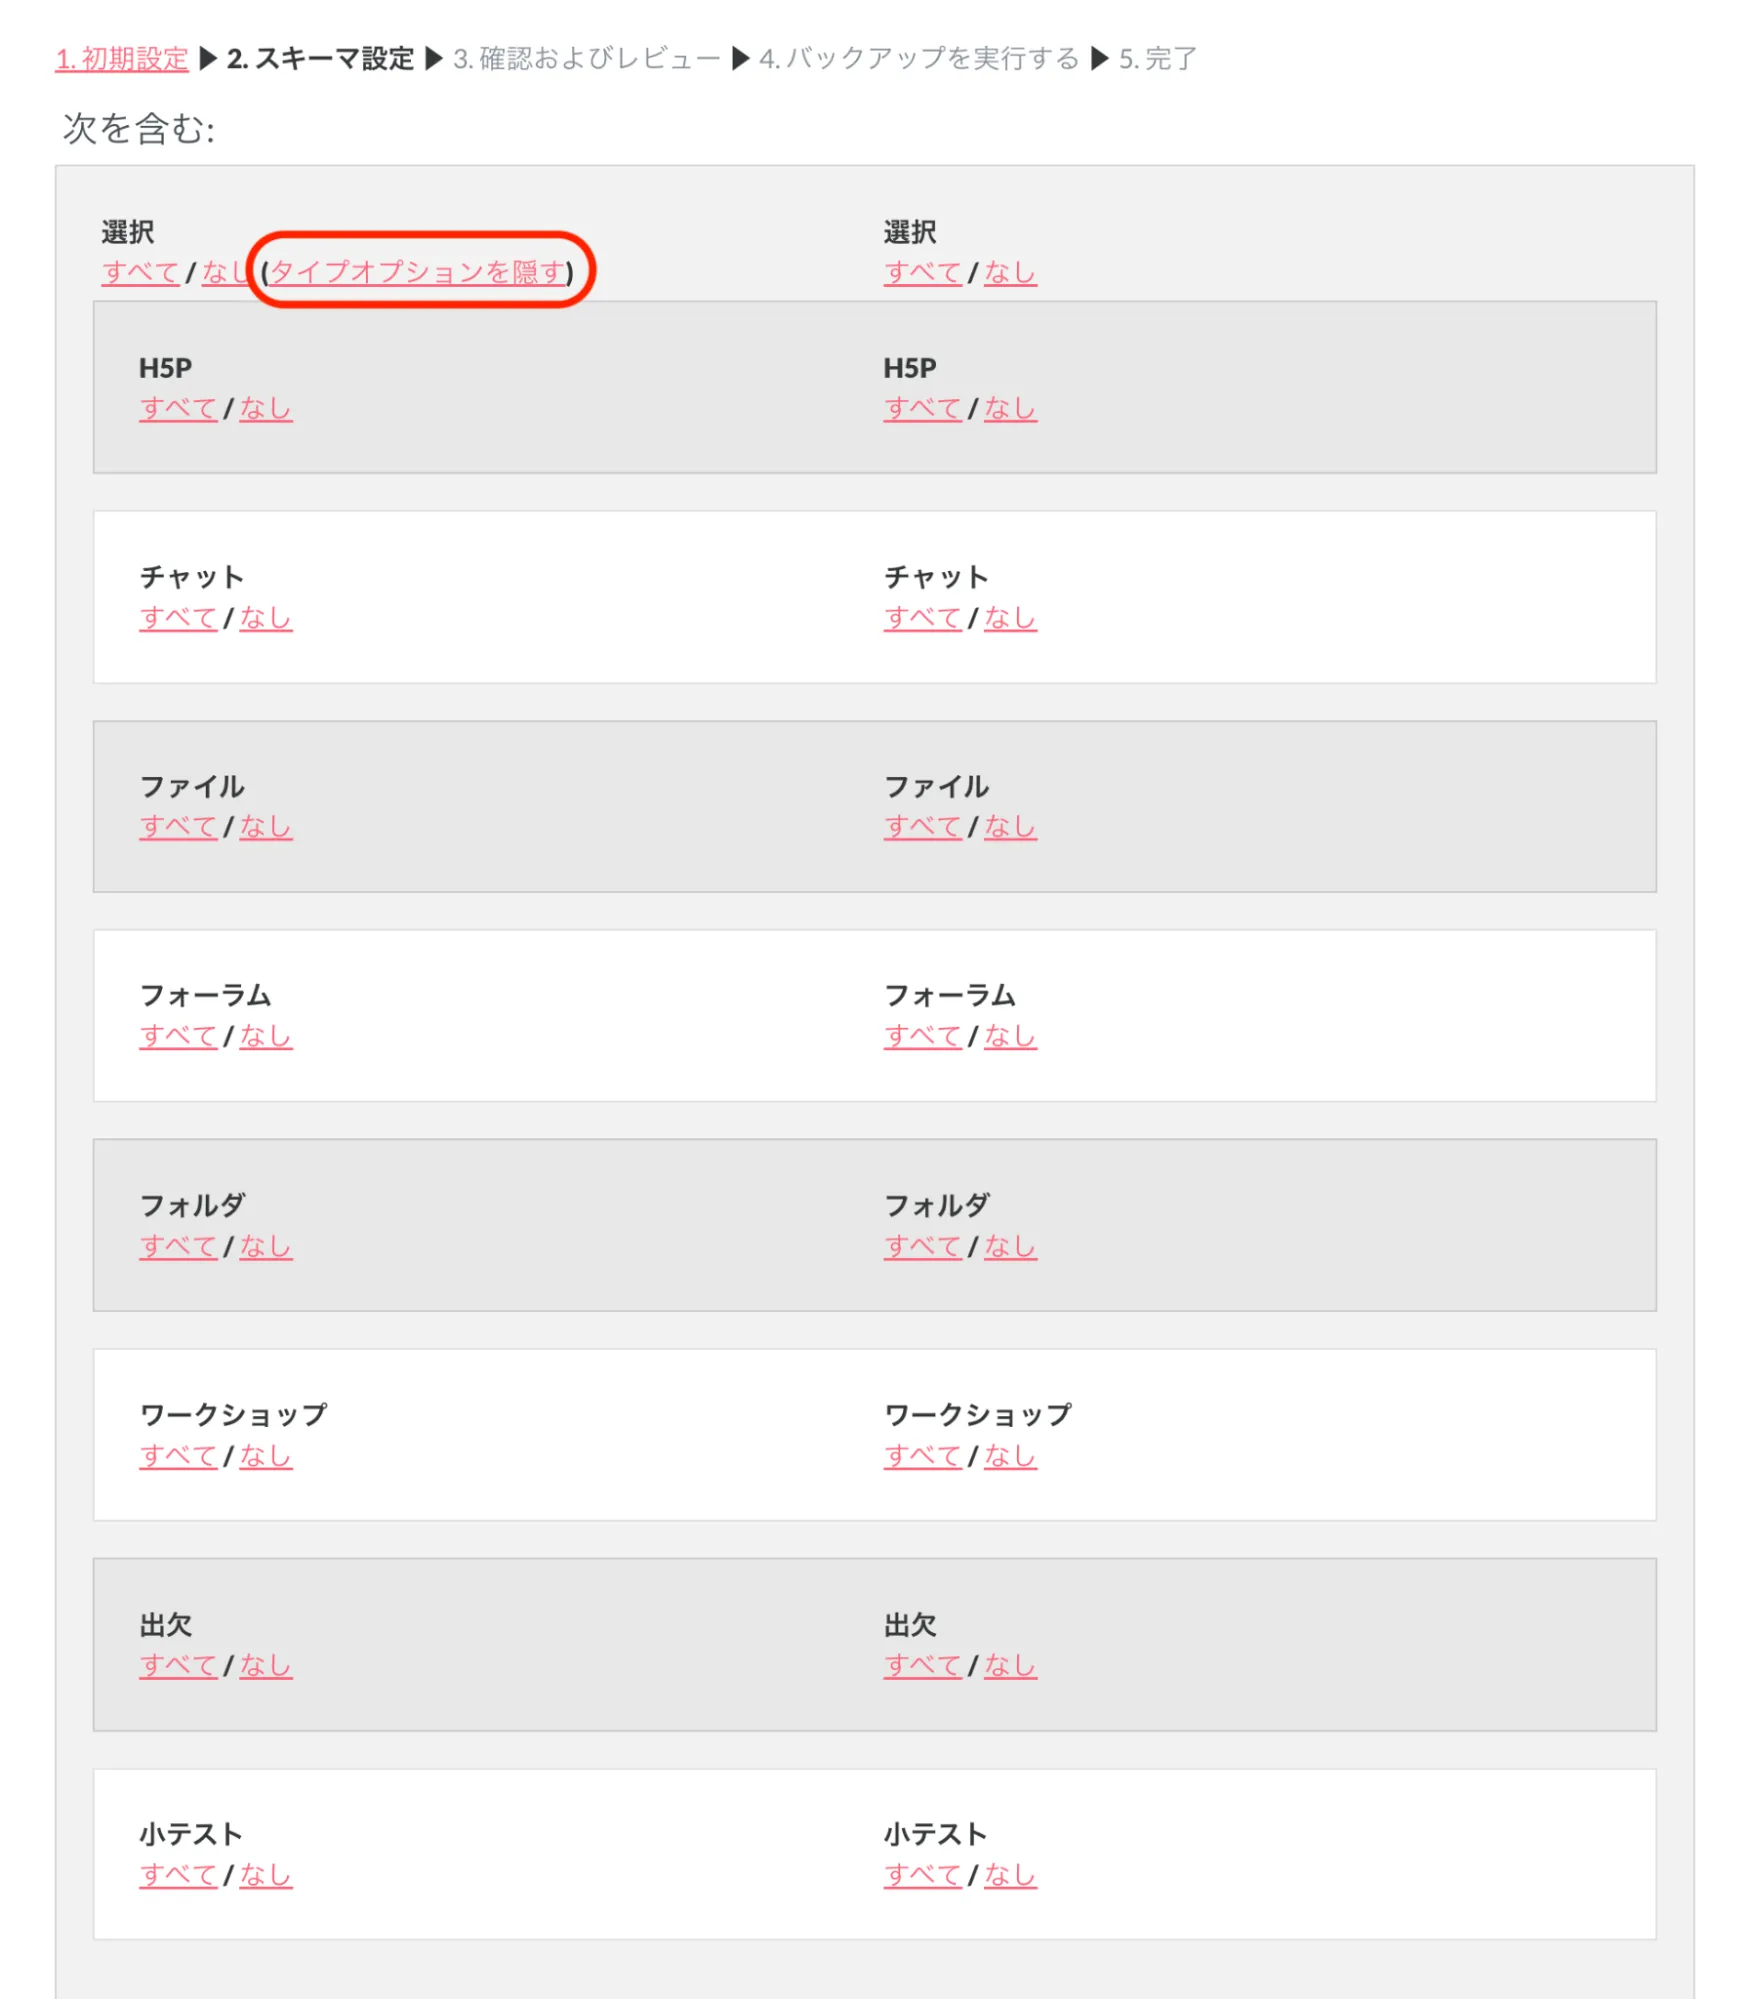
Task: Choose すべて under left 小テスト
Action: [x=178, y=1875]
